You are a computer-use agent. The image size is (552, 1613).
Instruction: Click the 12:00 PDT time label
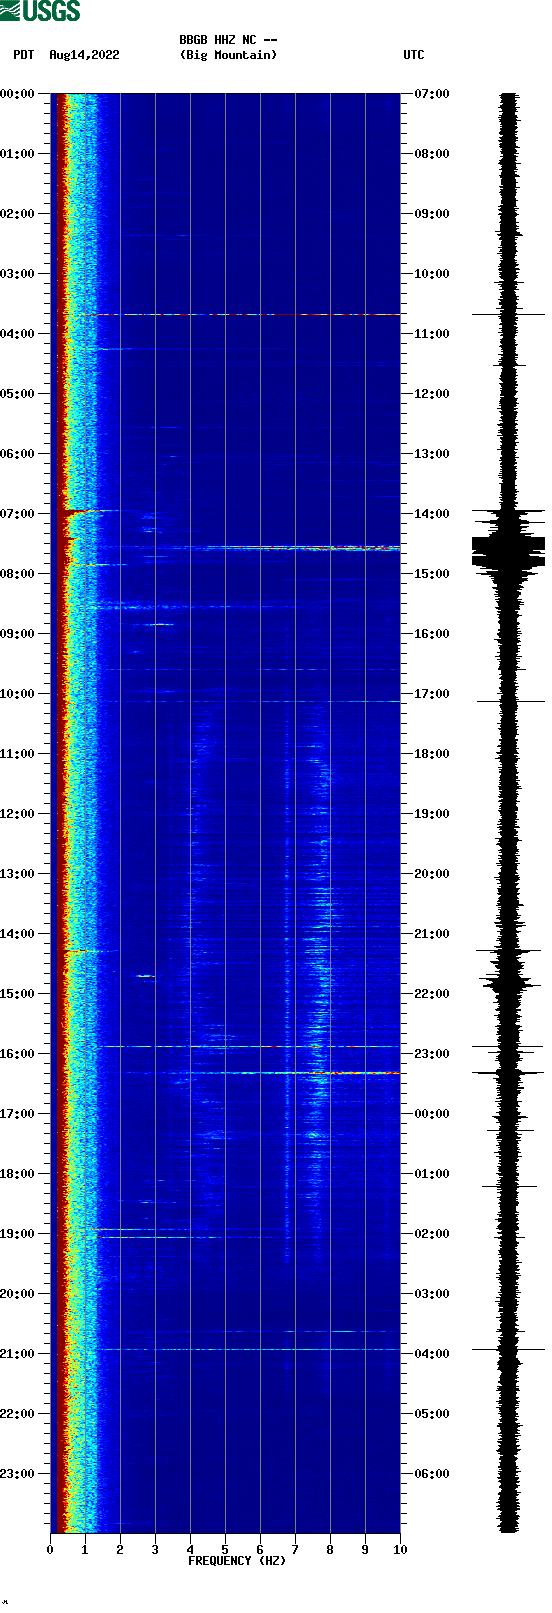tap(18, 814)
